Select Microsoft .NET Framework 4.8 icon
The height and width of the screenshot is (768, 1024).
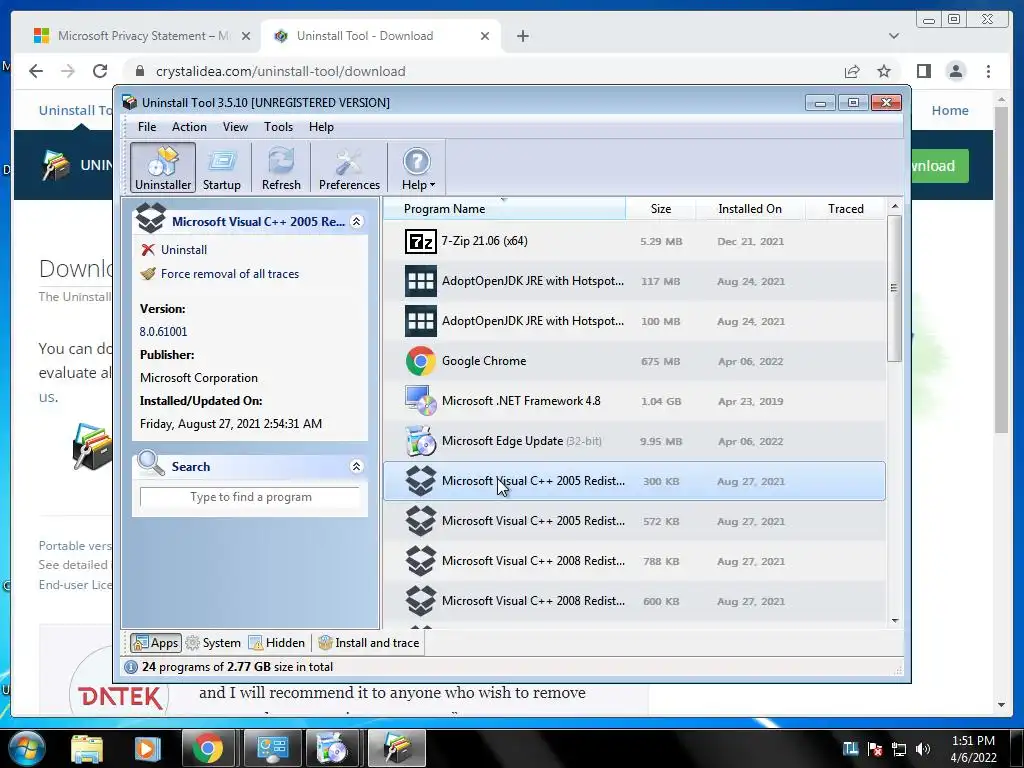tap(421, 401)
